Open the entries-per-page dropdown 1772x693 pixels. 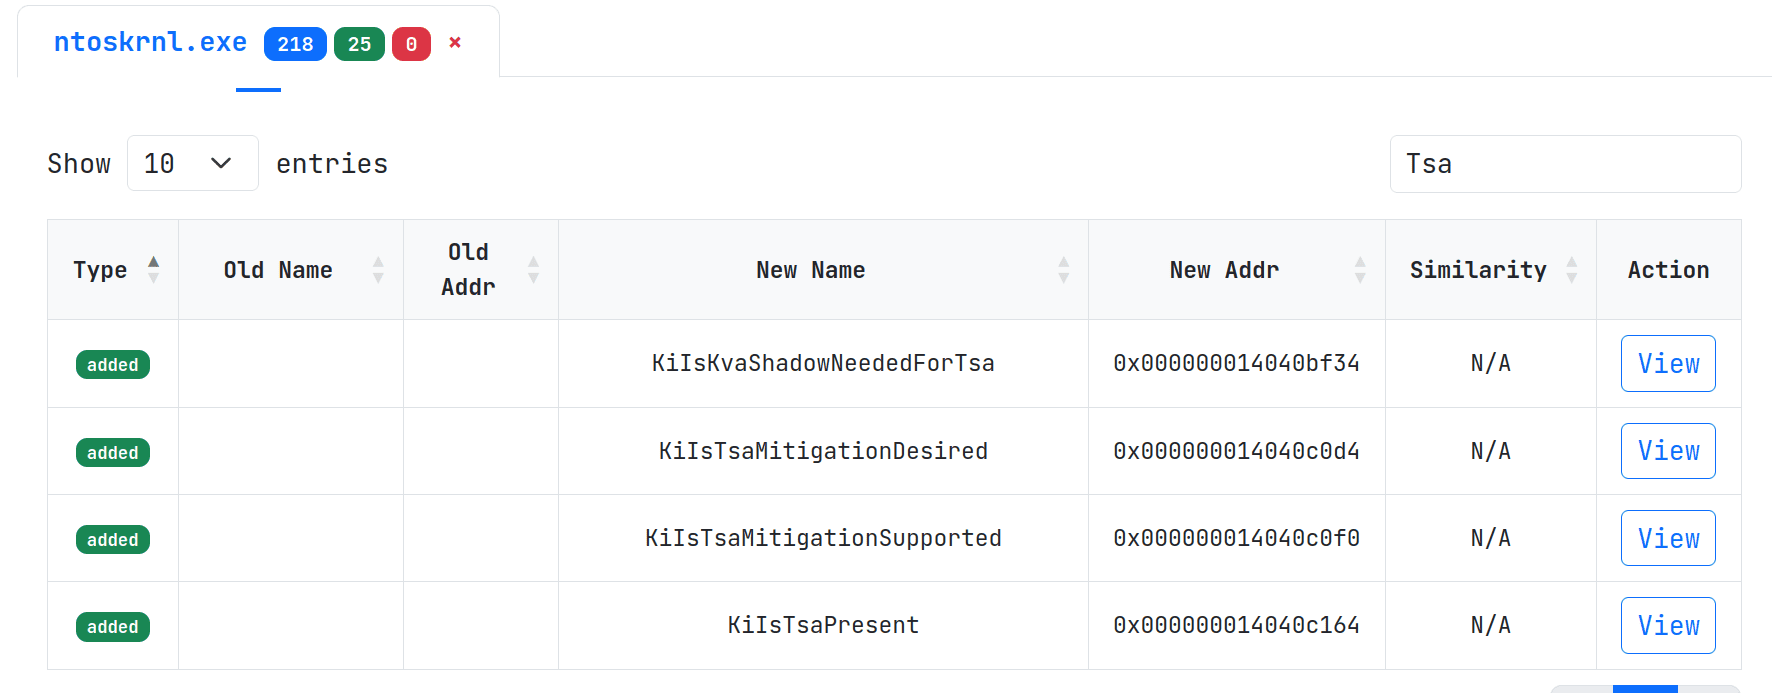192,163
